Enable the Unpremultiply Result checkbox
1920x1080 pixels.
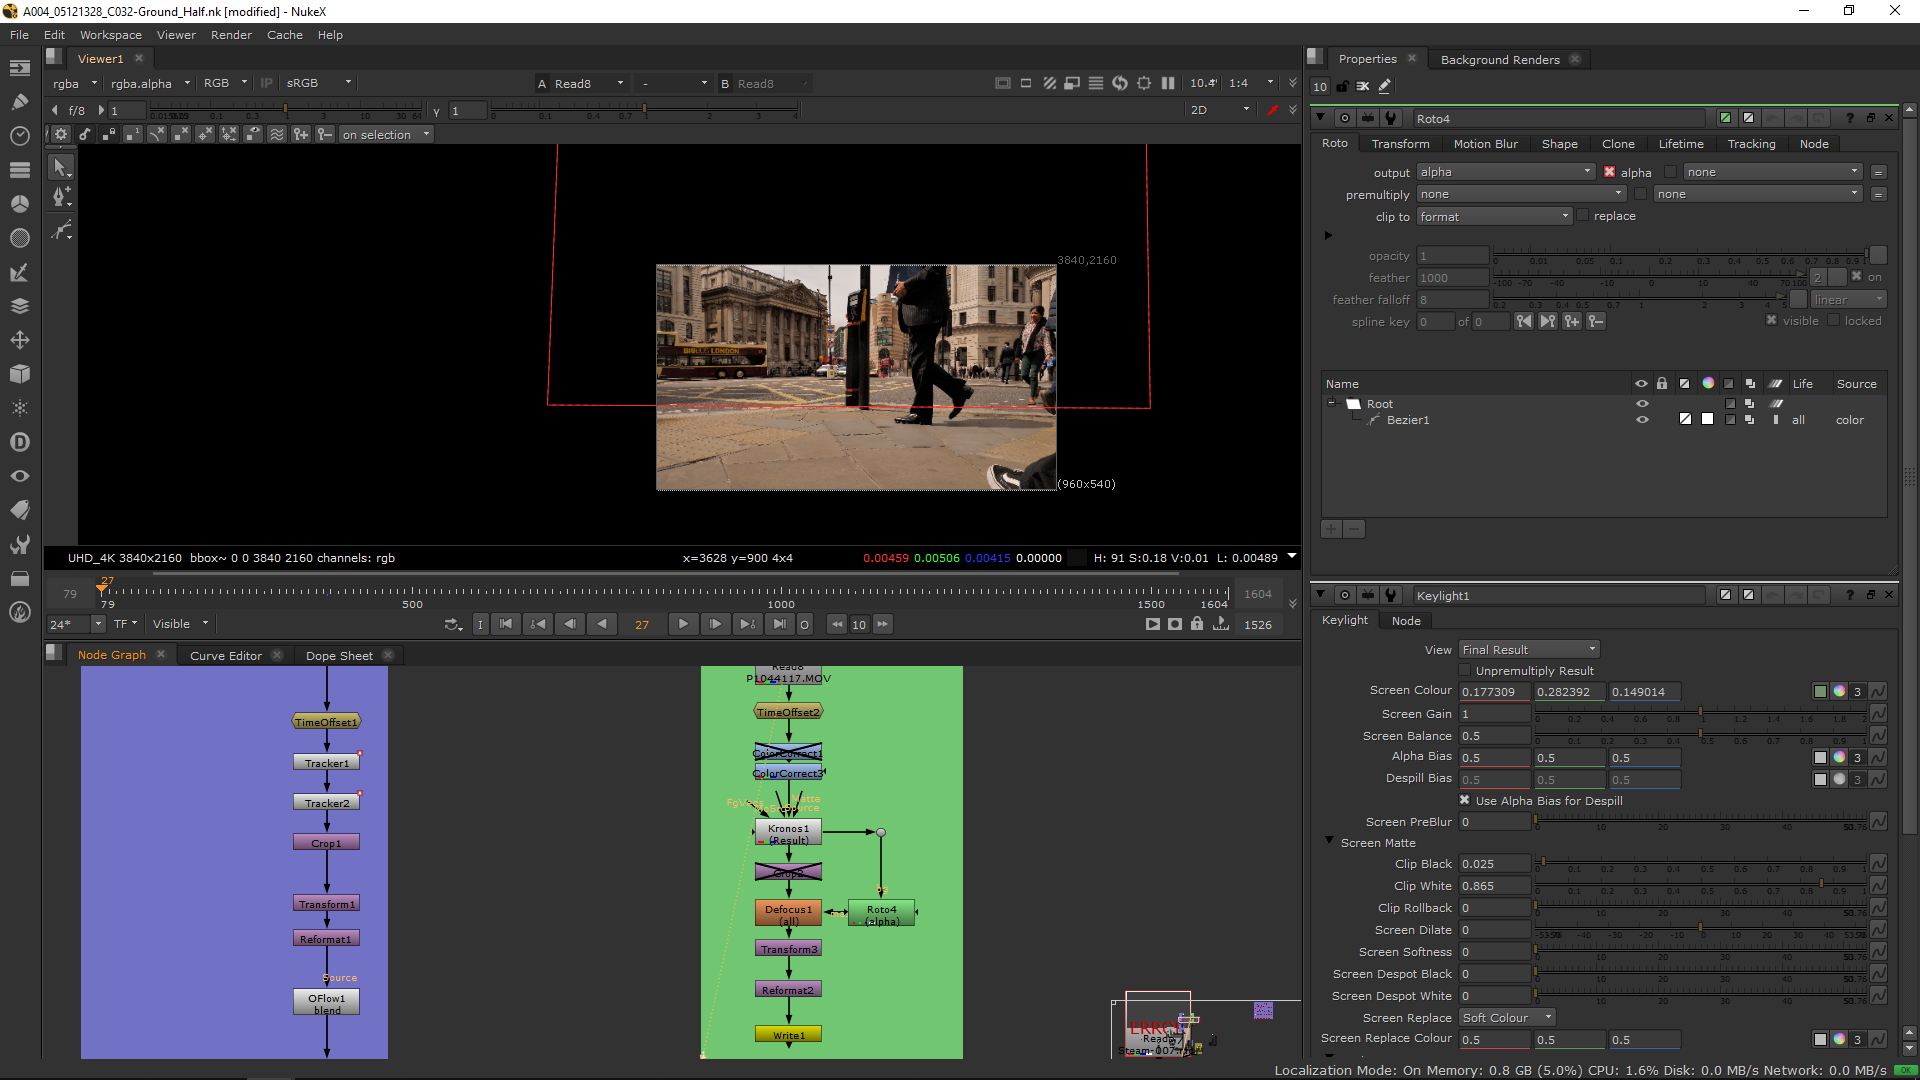1465,671
